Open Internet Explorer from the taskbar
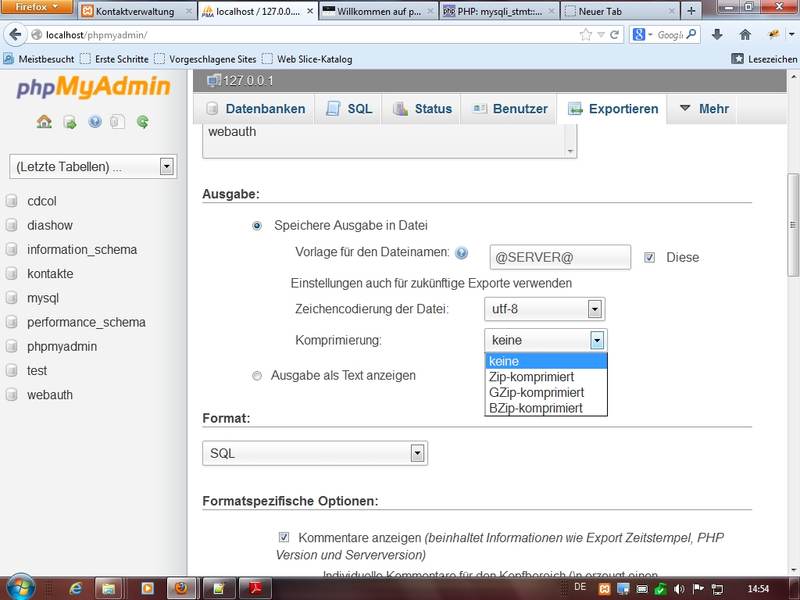This screenshot has height=600, width=800. (75, 587)
